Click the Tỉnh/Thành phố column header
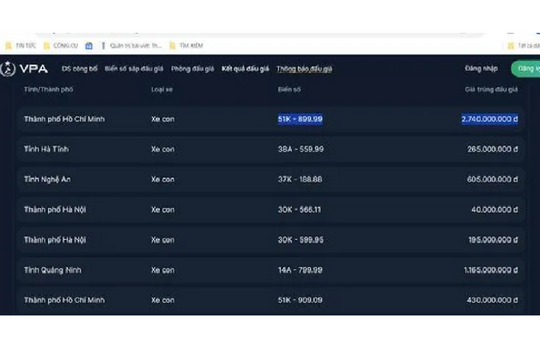This screenshot has height=360, width=540. [x=49, y=90]
